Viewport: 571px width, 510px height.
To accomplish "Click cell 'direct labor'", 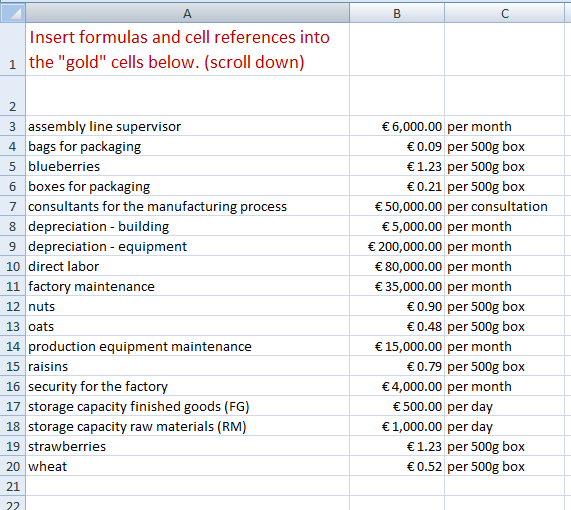I will [x=188, y=266].
